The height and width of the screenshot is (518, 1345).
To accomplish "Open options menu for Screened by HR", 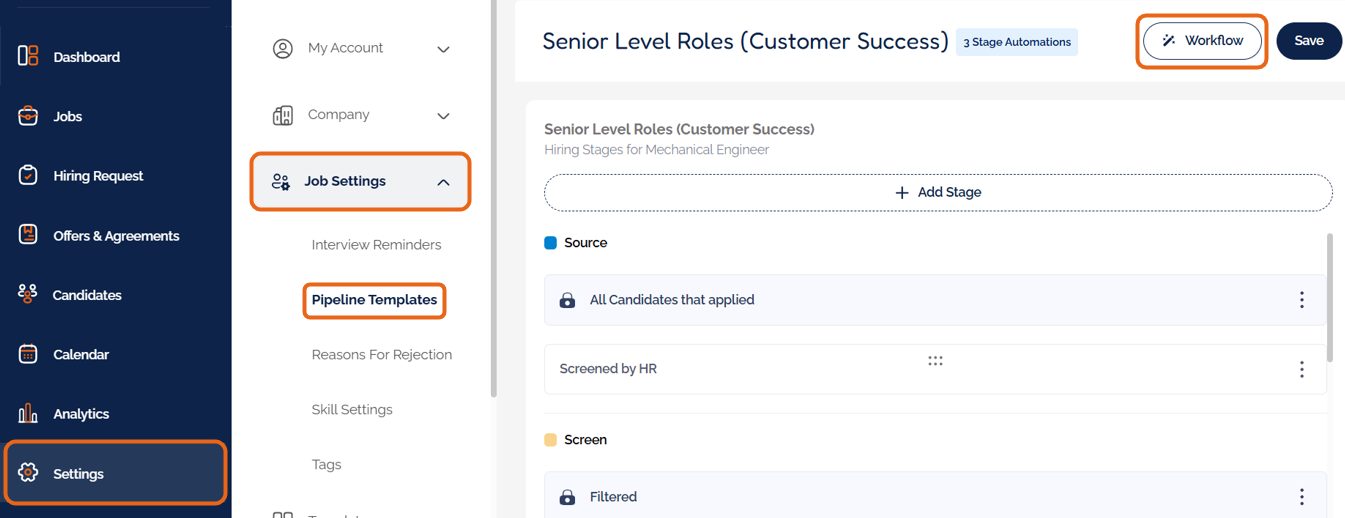I will (x=1301, y=369).
